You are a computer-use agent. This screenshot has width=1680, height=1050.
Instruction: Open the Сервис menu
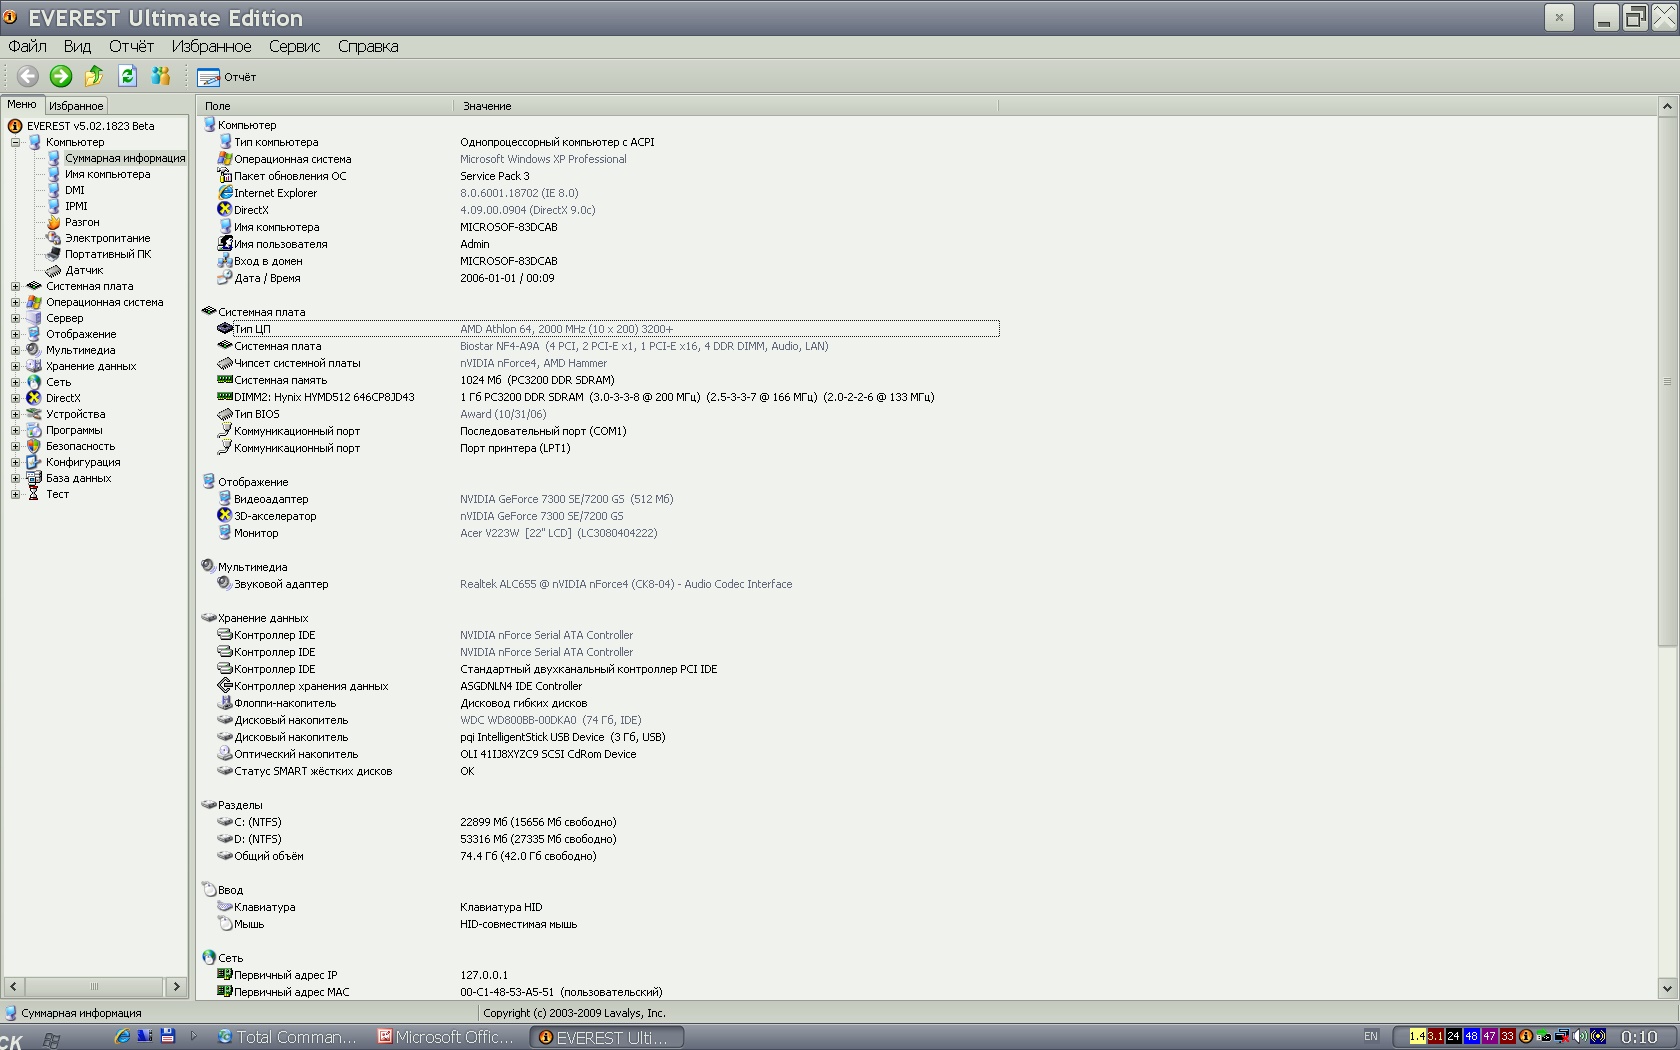coord(294,46)
